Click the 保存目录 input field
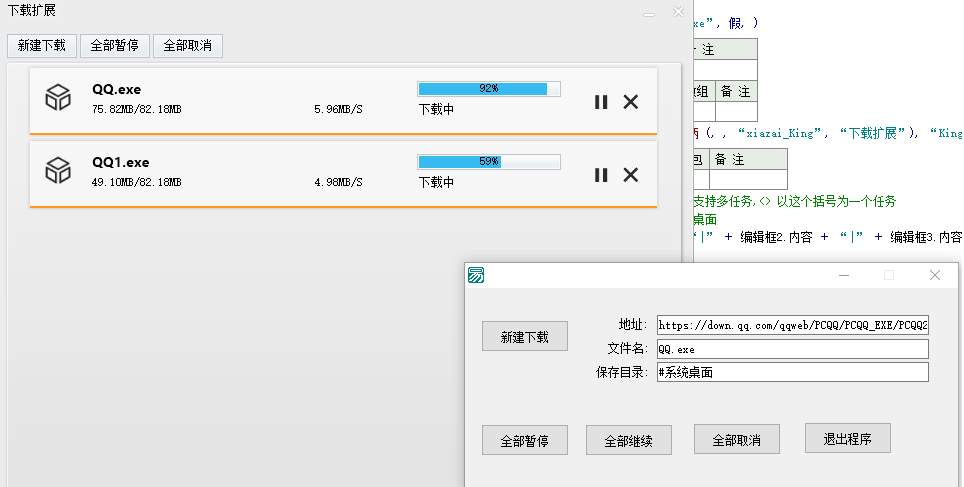 792,372
